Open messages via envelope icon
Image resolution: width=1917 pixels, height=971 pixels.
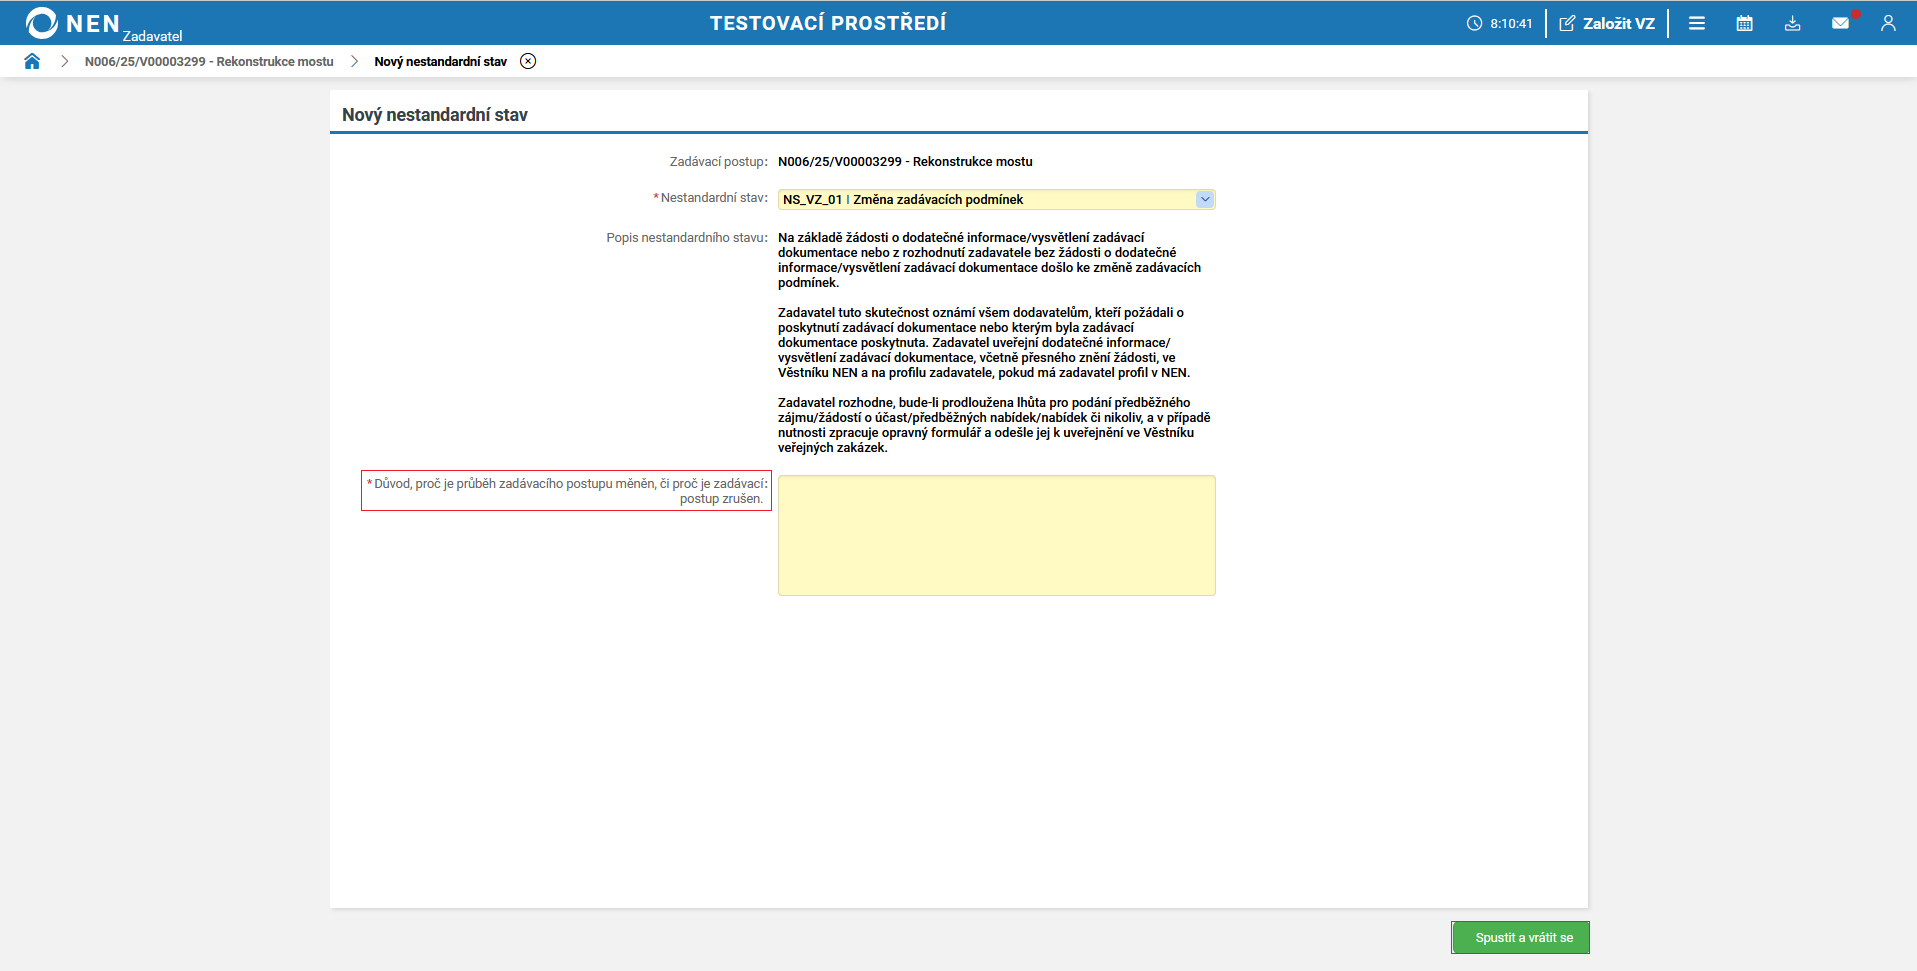pos(1841,22)
